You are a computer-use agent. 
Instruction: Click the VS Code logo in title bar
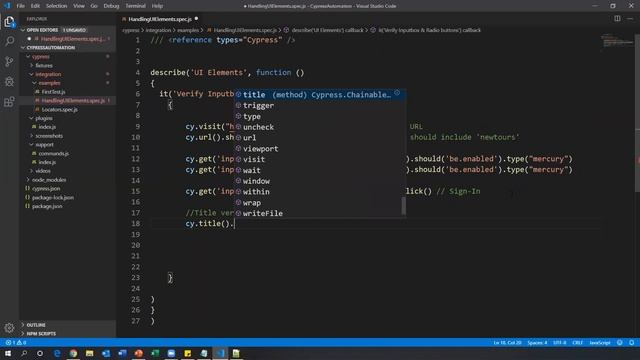pos(7,6)
